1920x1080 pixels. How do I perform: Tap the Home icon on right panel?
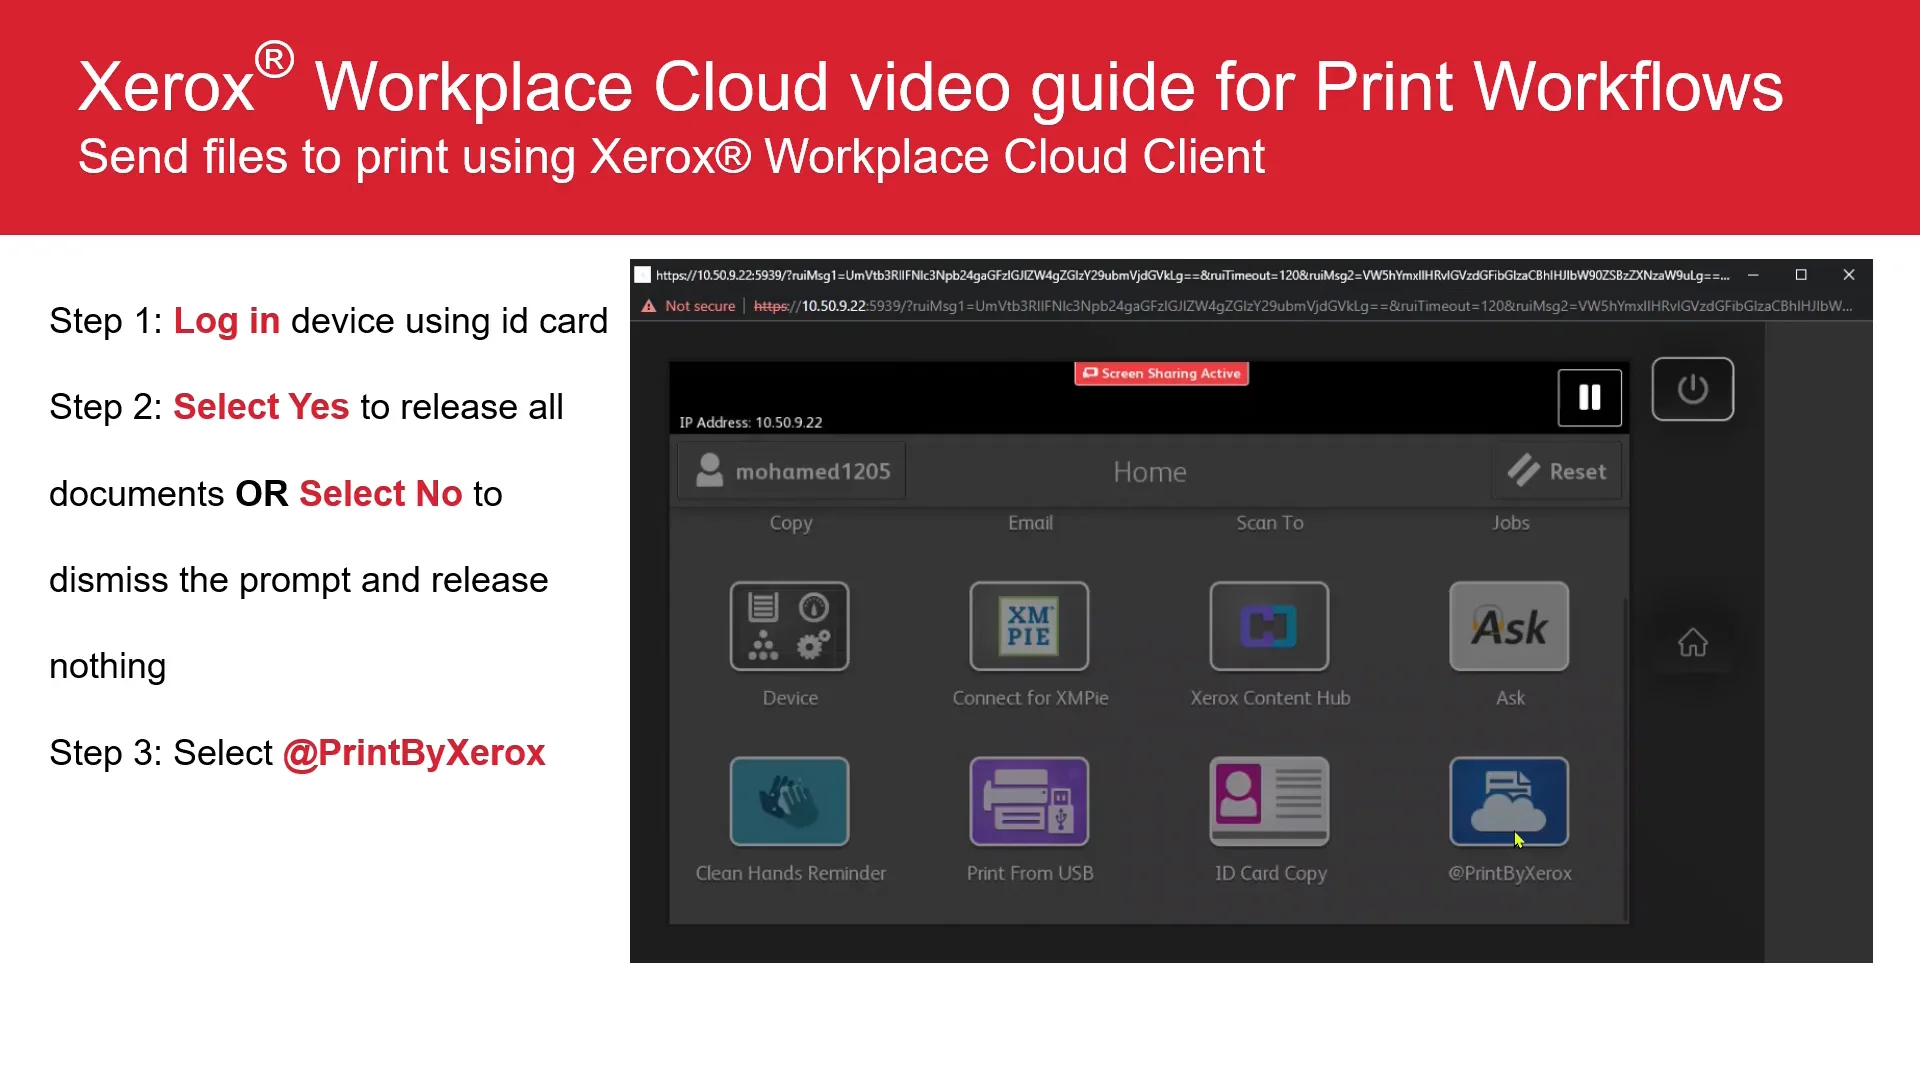point(1693,642)
